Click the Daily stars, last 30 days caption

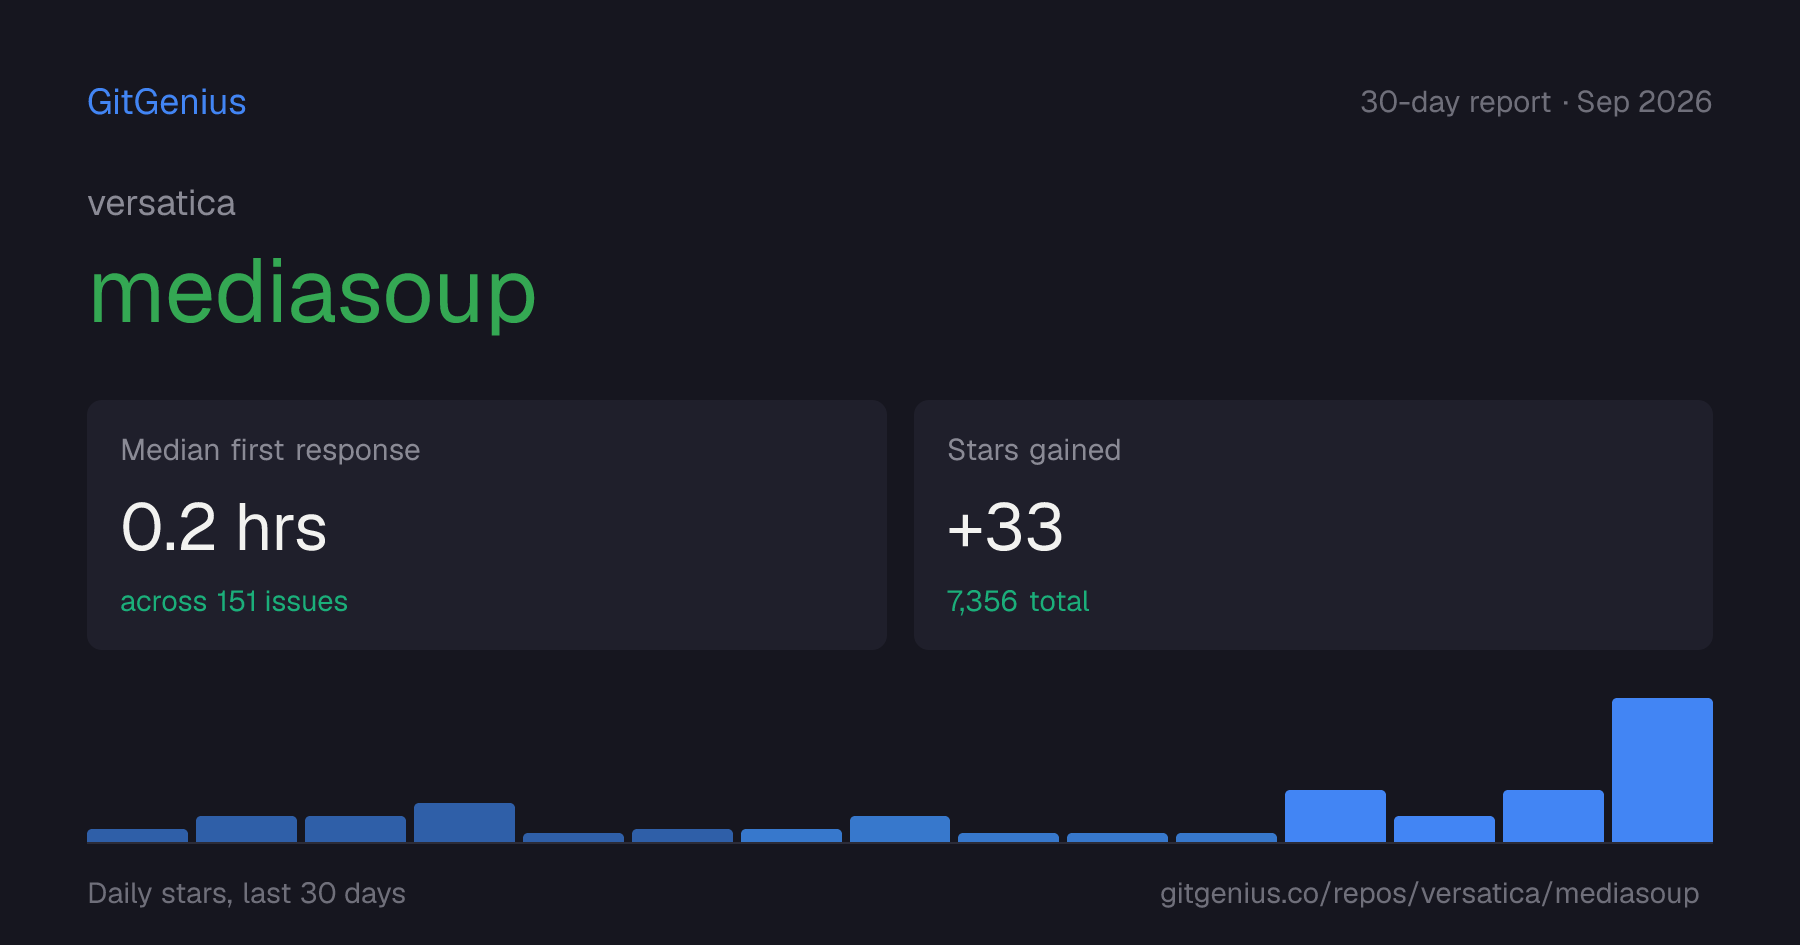(247, 893)
